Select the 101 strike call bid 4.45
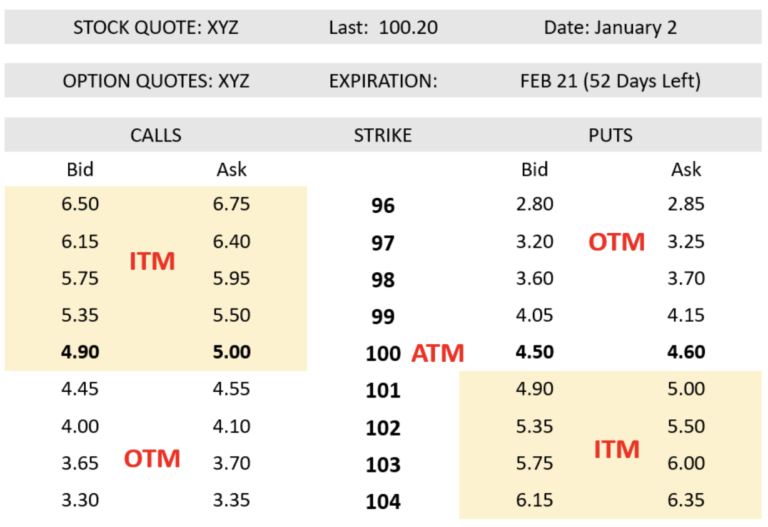 coord(80,389)
